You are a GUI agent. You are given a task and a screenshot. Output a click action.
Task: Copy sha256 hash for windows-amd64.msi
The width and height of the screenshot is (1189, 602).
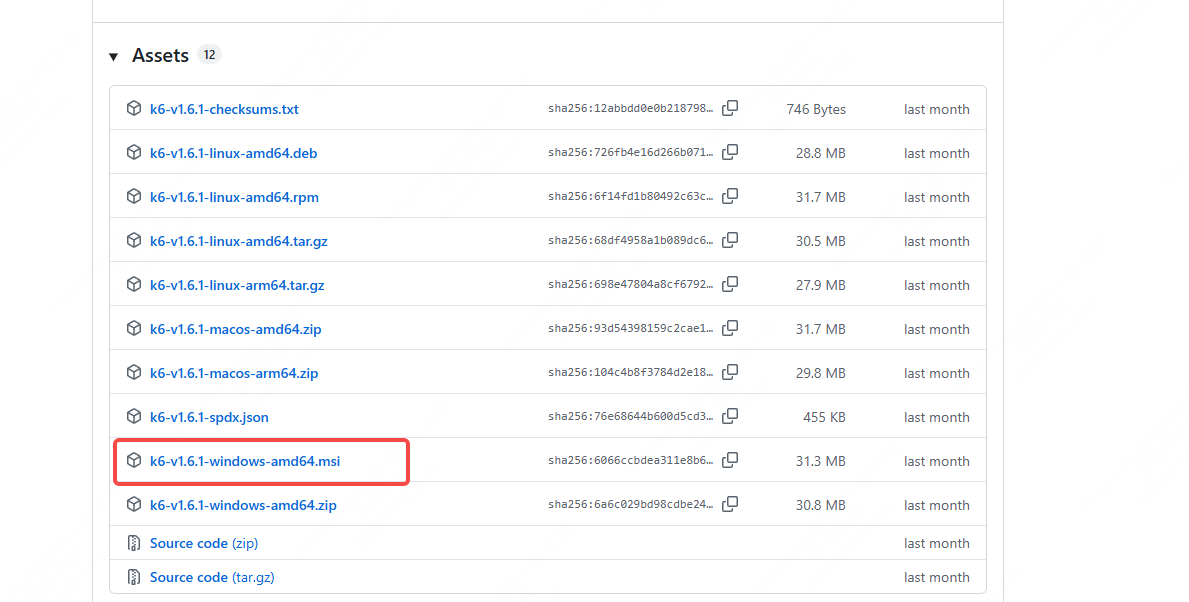tap(730, 460)
